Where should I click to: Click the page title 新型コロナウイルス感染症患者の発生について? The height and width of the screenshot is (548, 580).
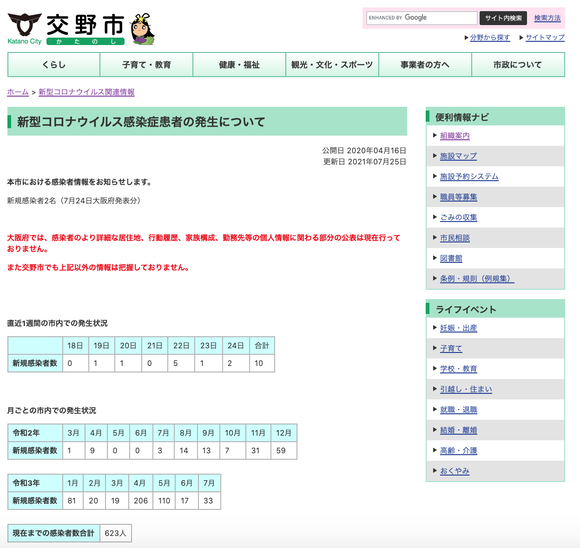[141, 122]
